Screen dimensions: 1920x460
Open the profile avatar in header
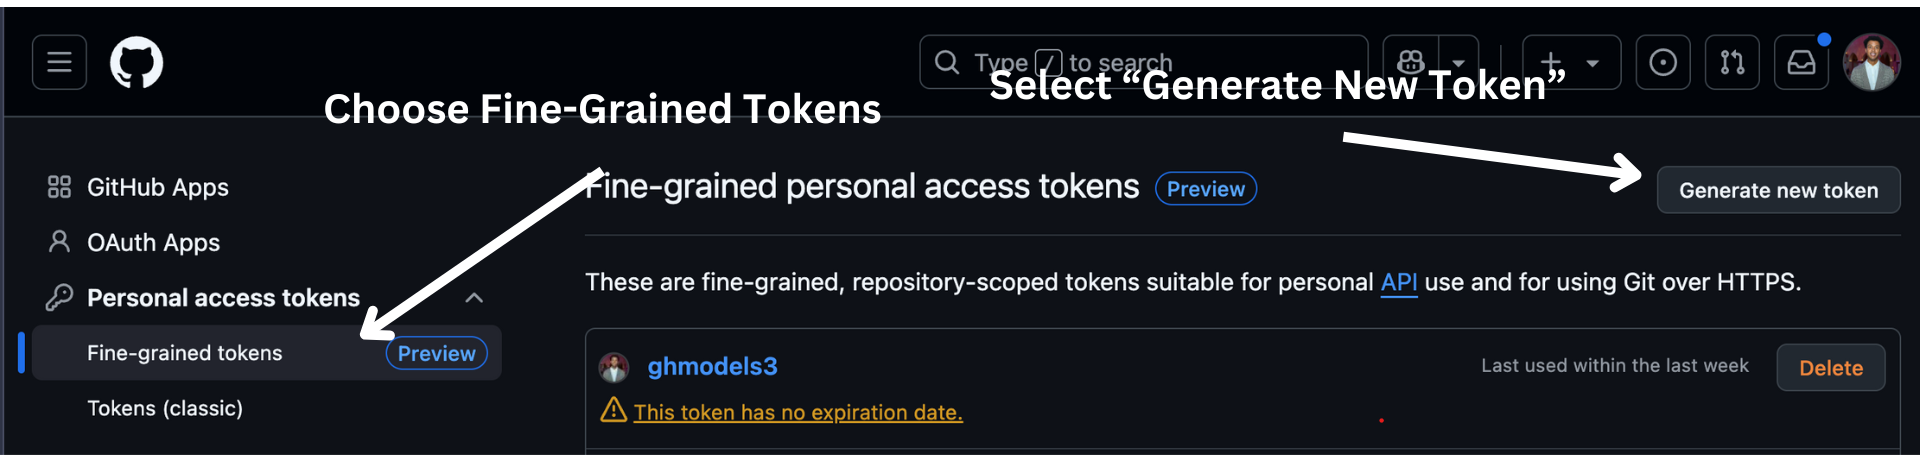1871,62
